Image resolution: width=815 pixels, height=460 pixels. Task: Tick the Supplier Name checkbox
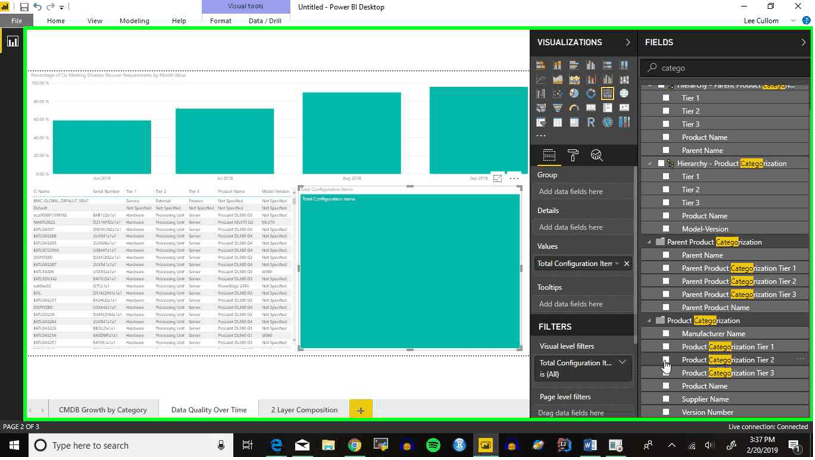[x=666, y=399]
